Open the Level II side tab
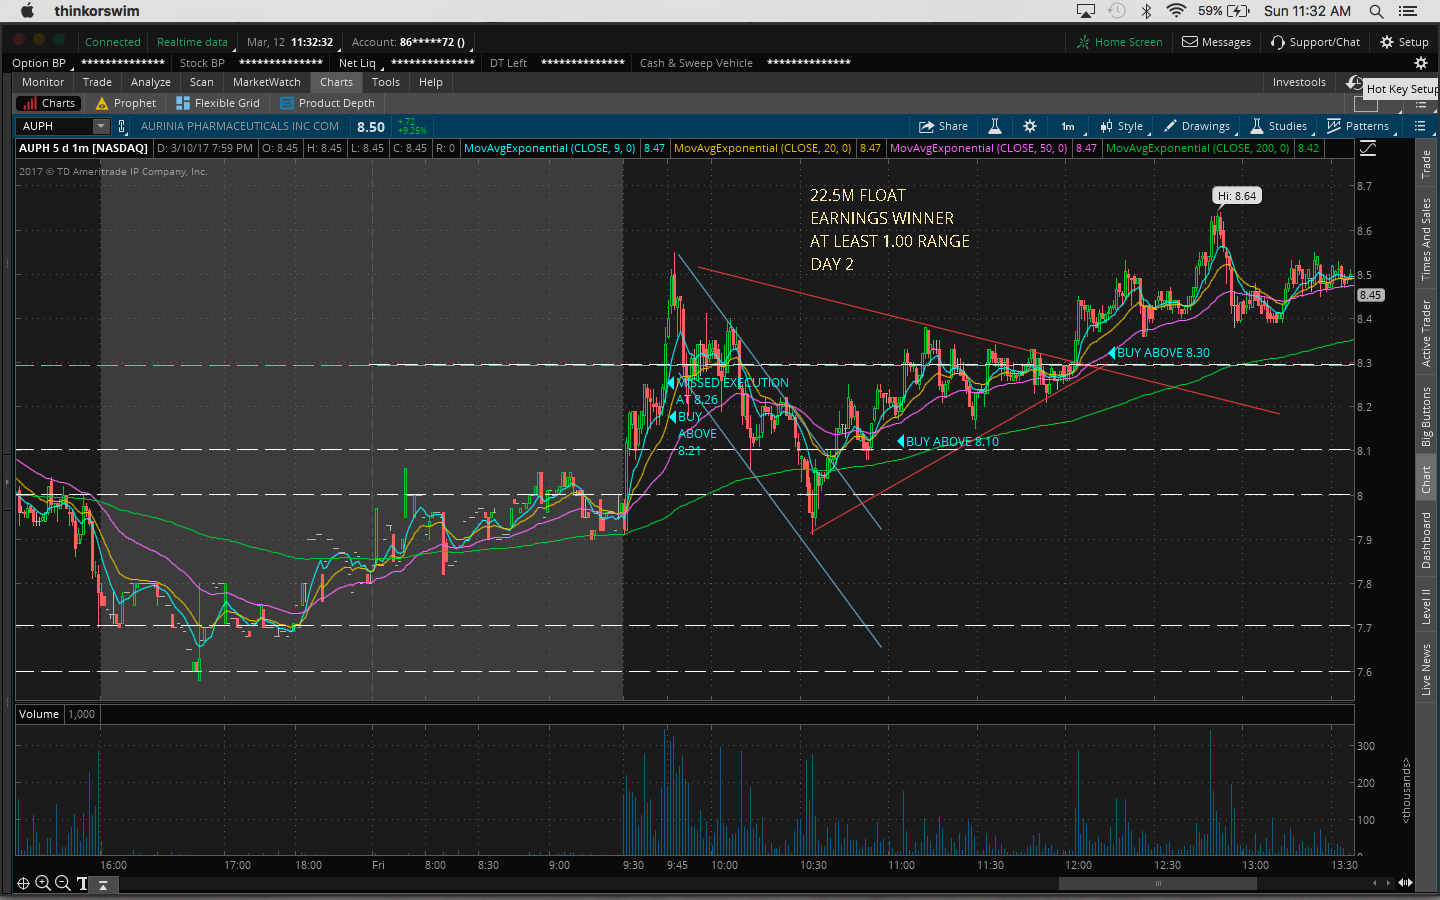This screenshot has width=1440, height=900. point(1426,606)
